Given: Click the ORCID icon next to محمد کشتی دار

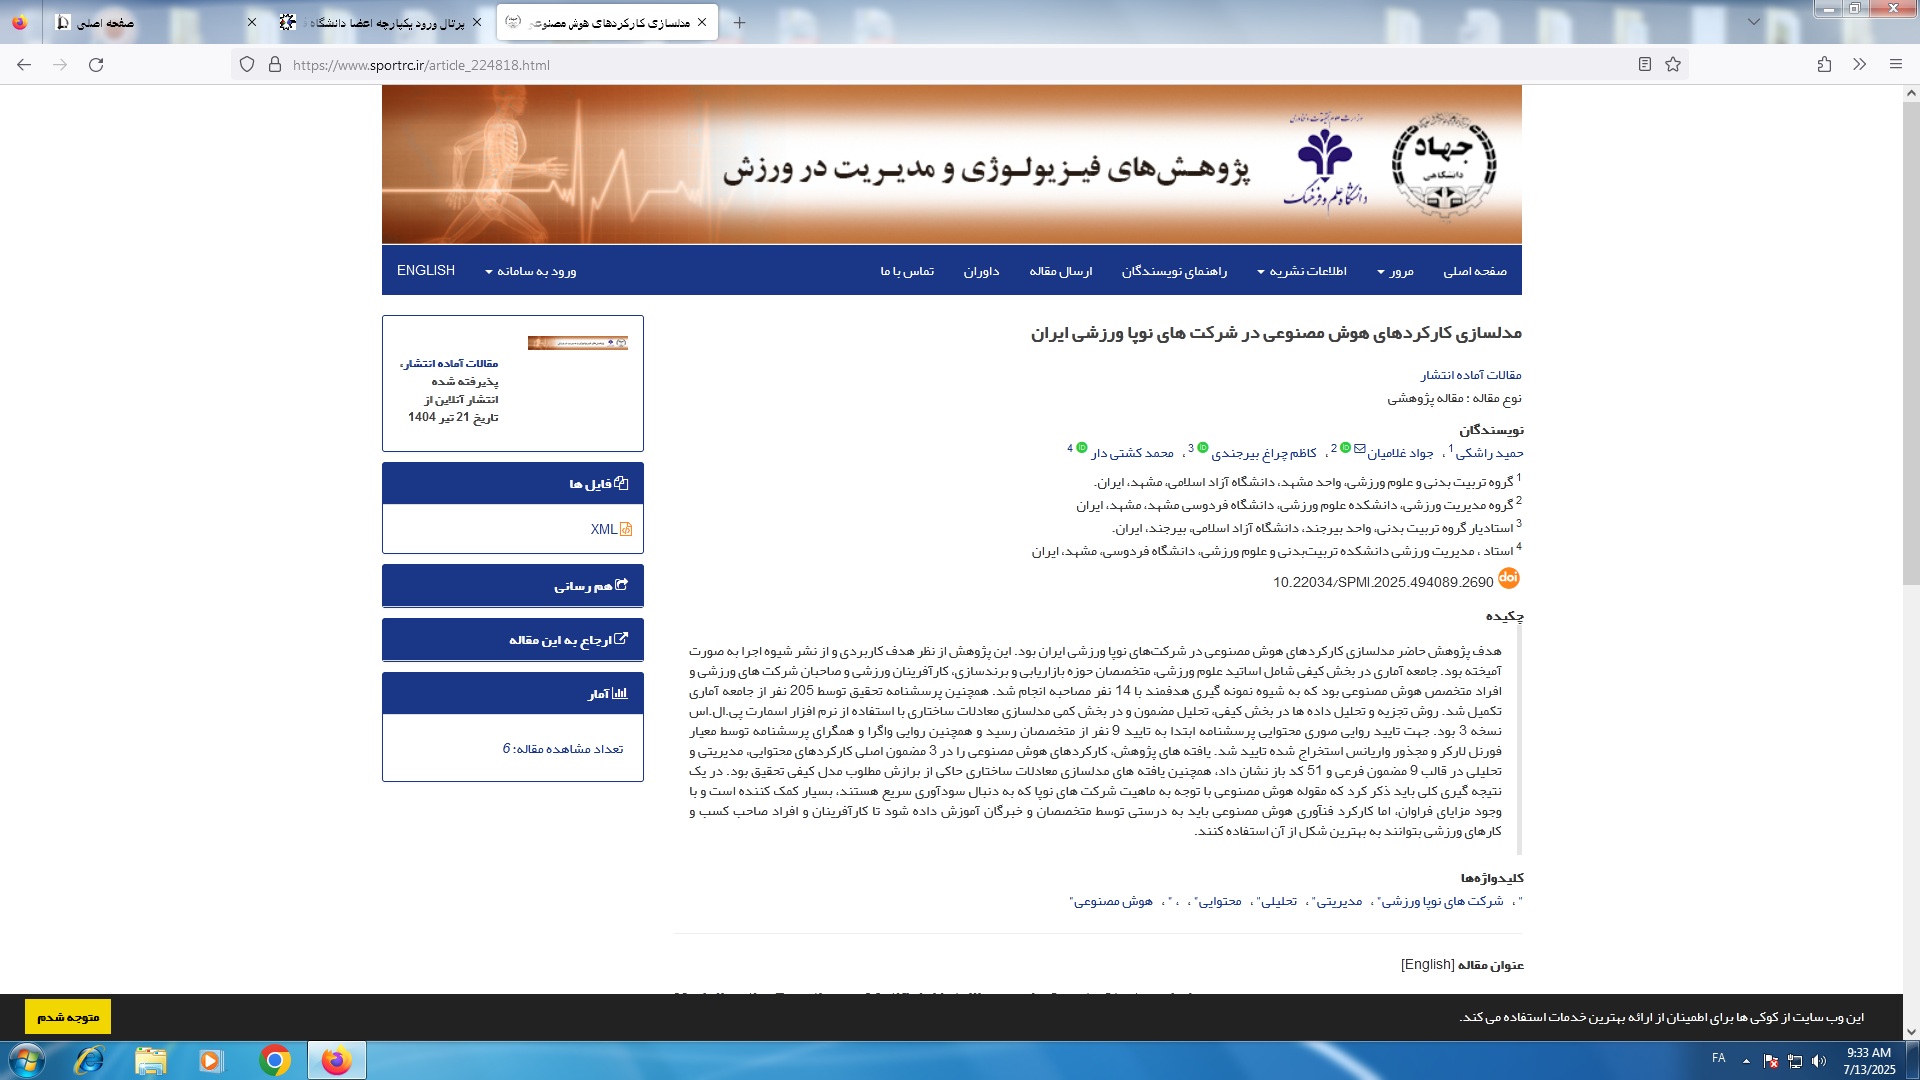Looking at the screenshot, I should (x=1082, y=448).
